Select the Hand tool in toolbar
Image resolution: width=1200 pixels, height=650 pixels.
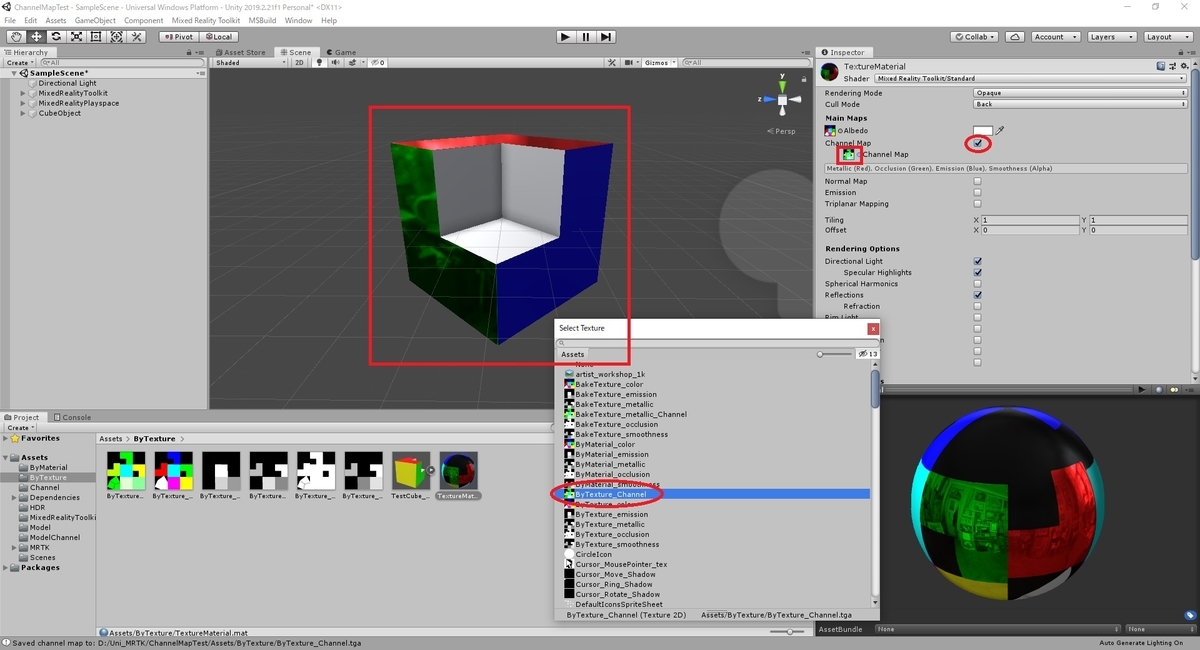[x=16, y=37]
